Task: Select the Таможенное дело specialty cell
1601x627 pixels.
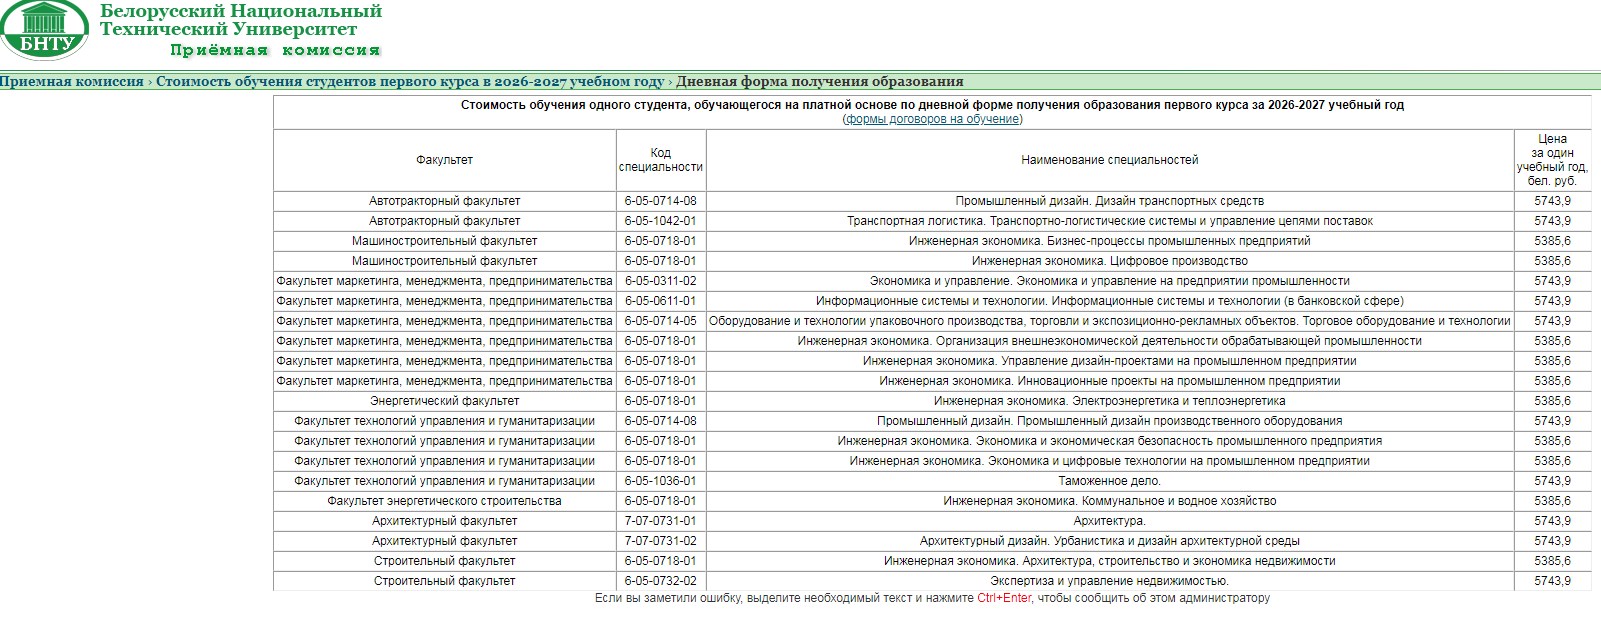Action: click(1110, 481)
